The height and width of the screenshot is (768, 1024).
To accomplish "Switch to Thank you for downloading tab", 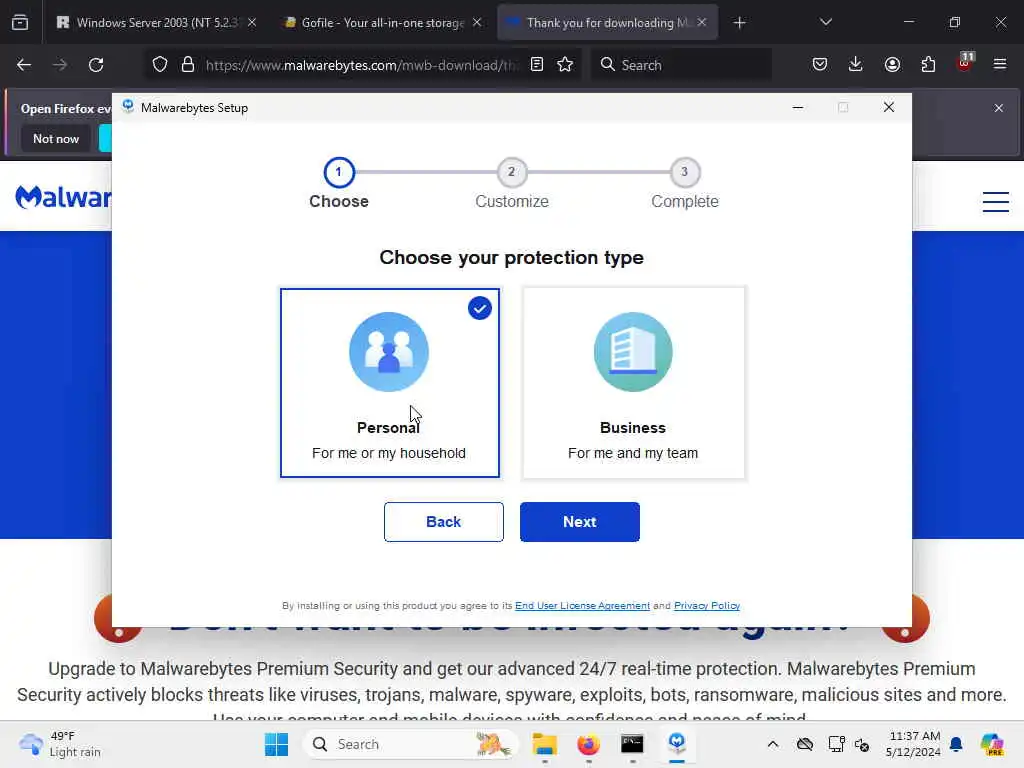I will (x=607, y=23).
